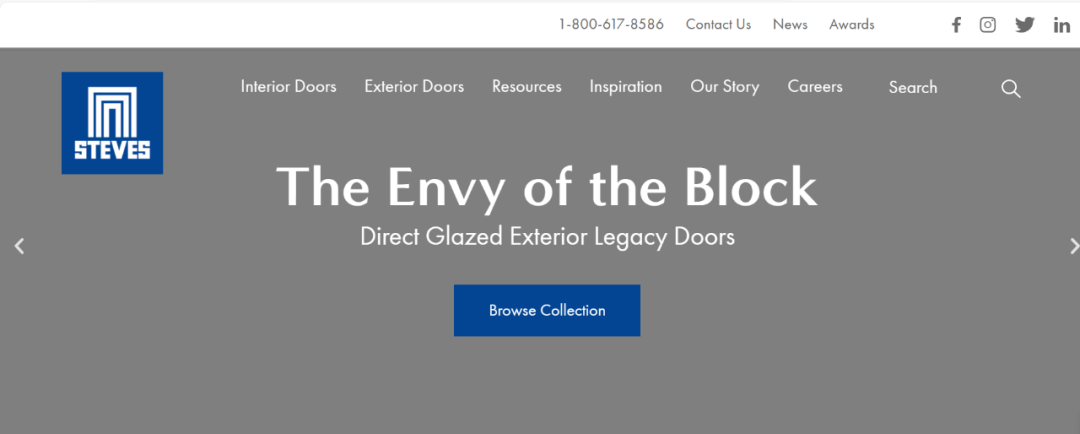The image size is (1080, 434).
Task: Open the Exterior Doors menu
Action: pyautogui.click(x=414, y=87)
